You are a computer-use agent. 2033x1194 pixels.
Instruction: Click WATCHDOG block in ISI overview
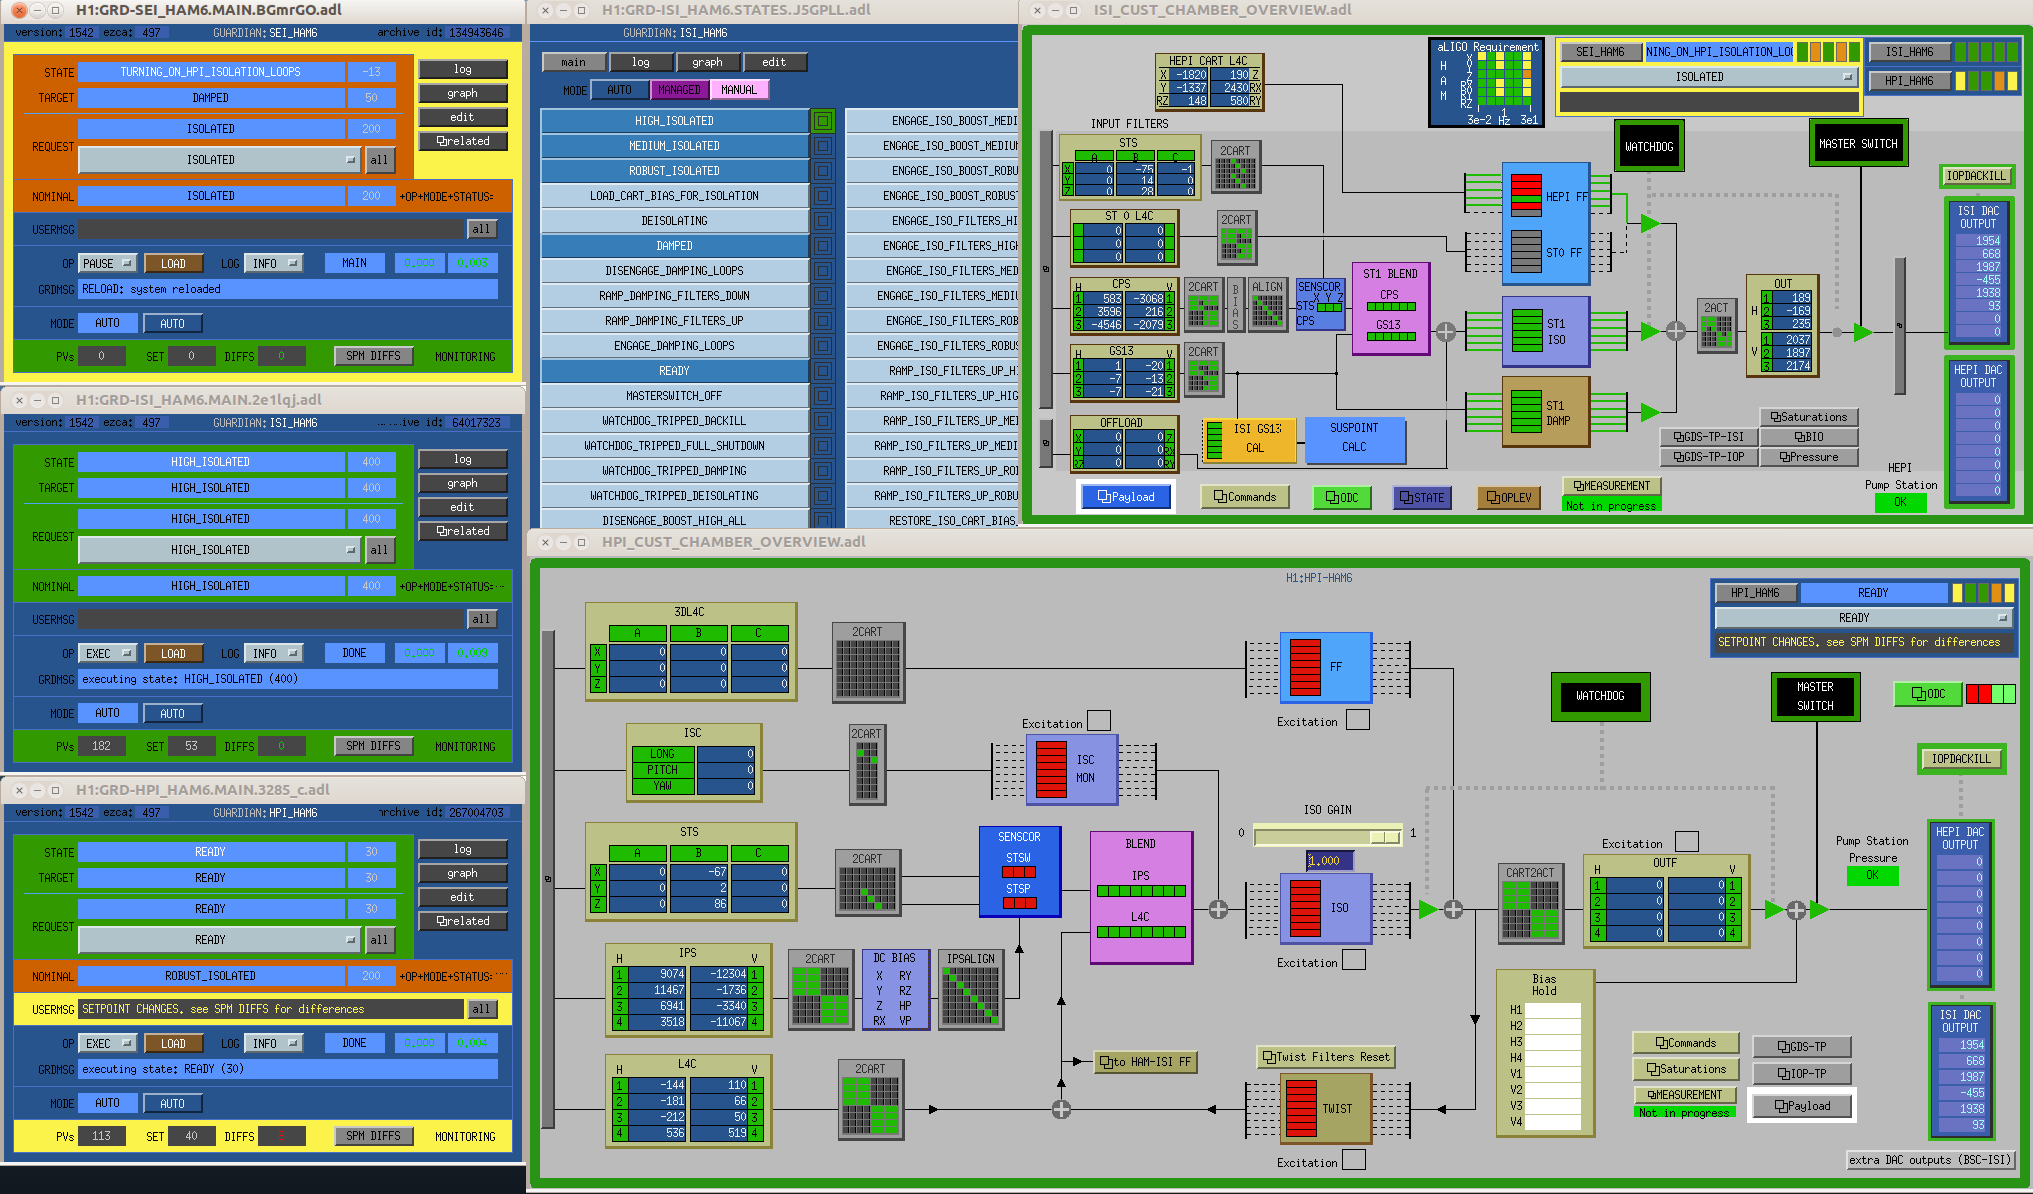[1649, 147]
